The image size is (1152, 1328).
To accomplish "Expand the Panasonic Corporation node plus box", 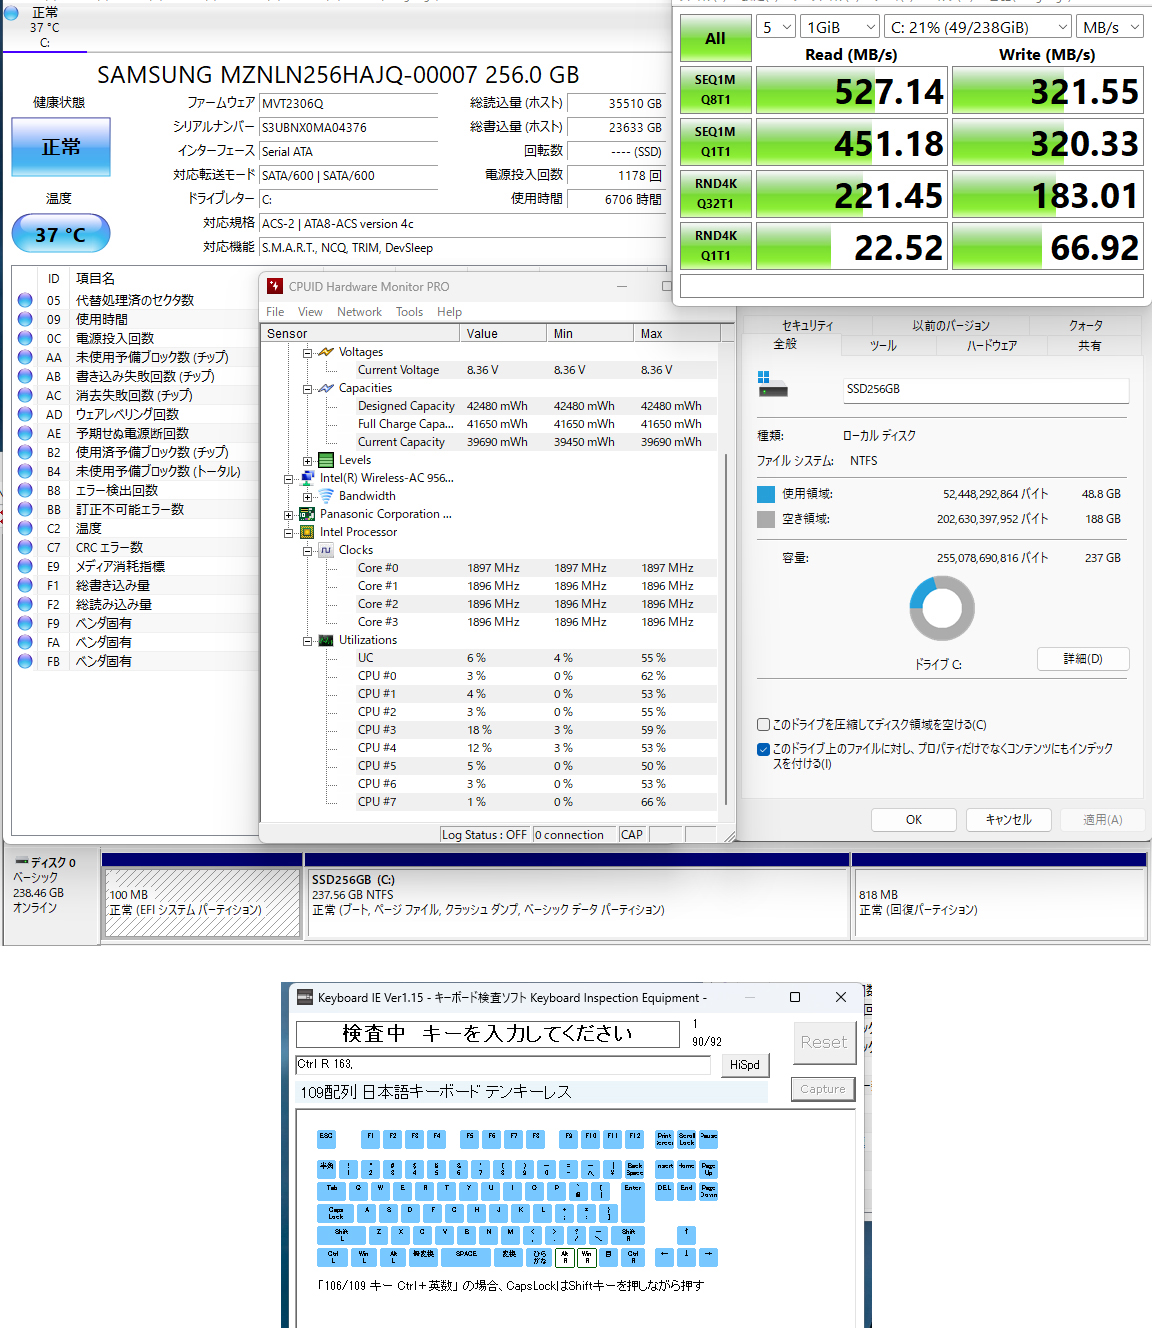I will click(288, 515).
